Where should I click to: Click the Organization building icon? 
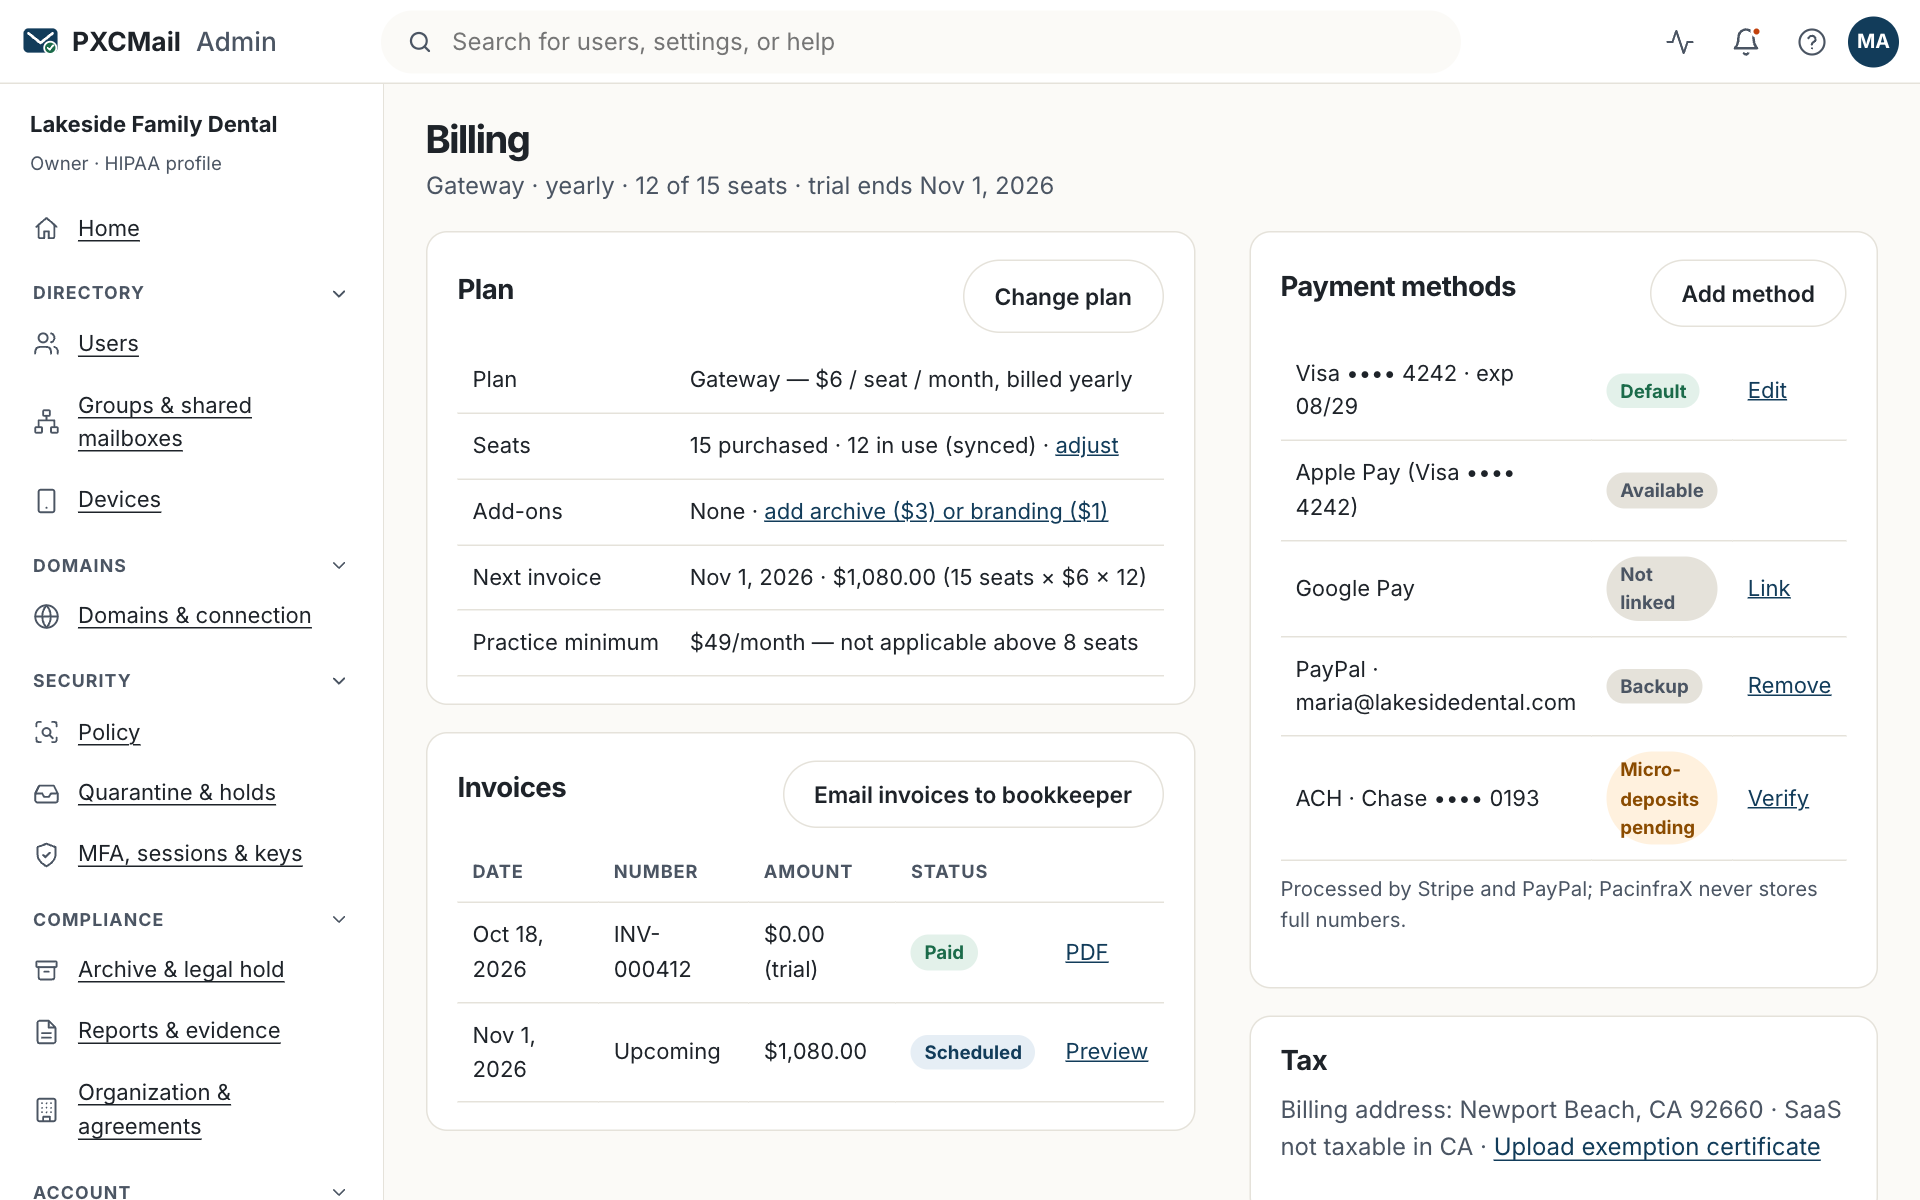(46, 1109)
